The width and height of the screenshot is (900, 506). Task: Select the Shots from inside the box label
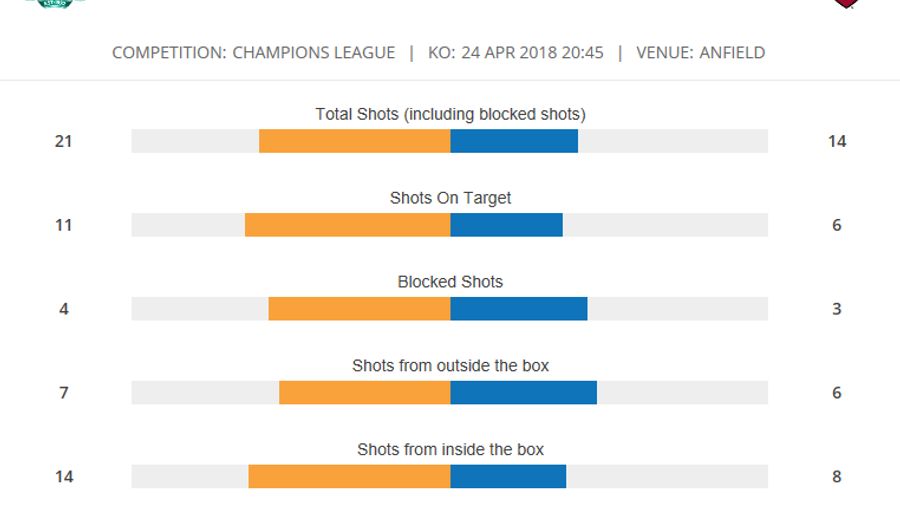(450, 450)
